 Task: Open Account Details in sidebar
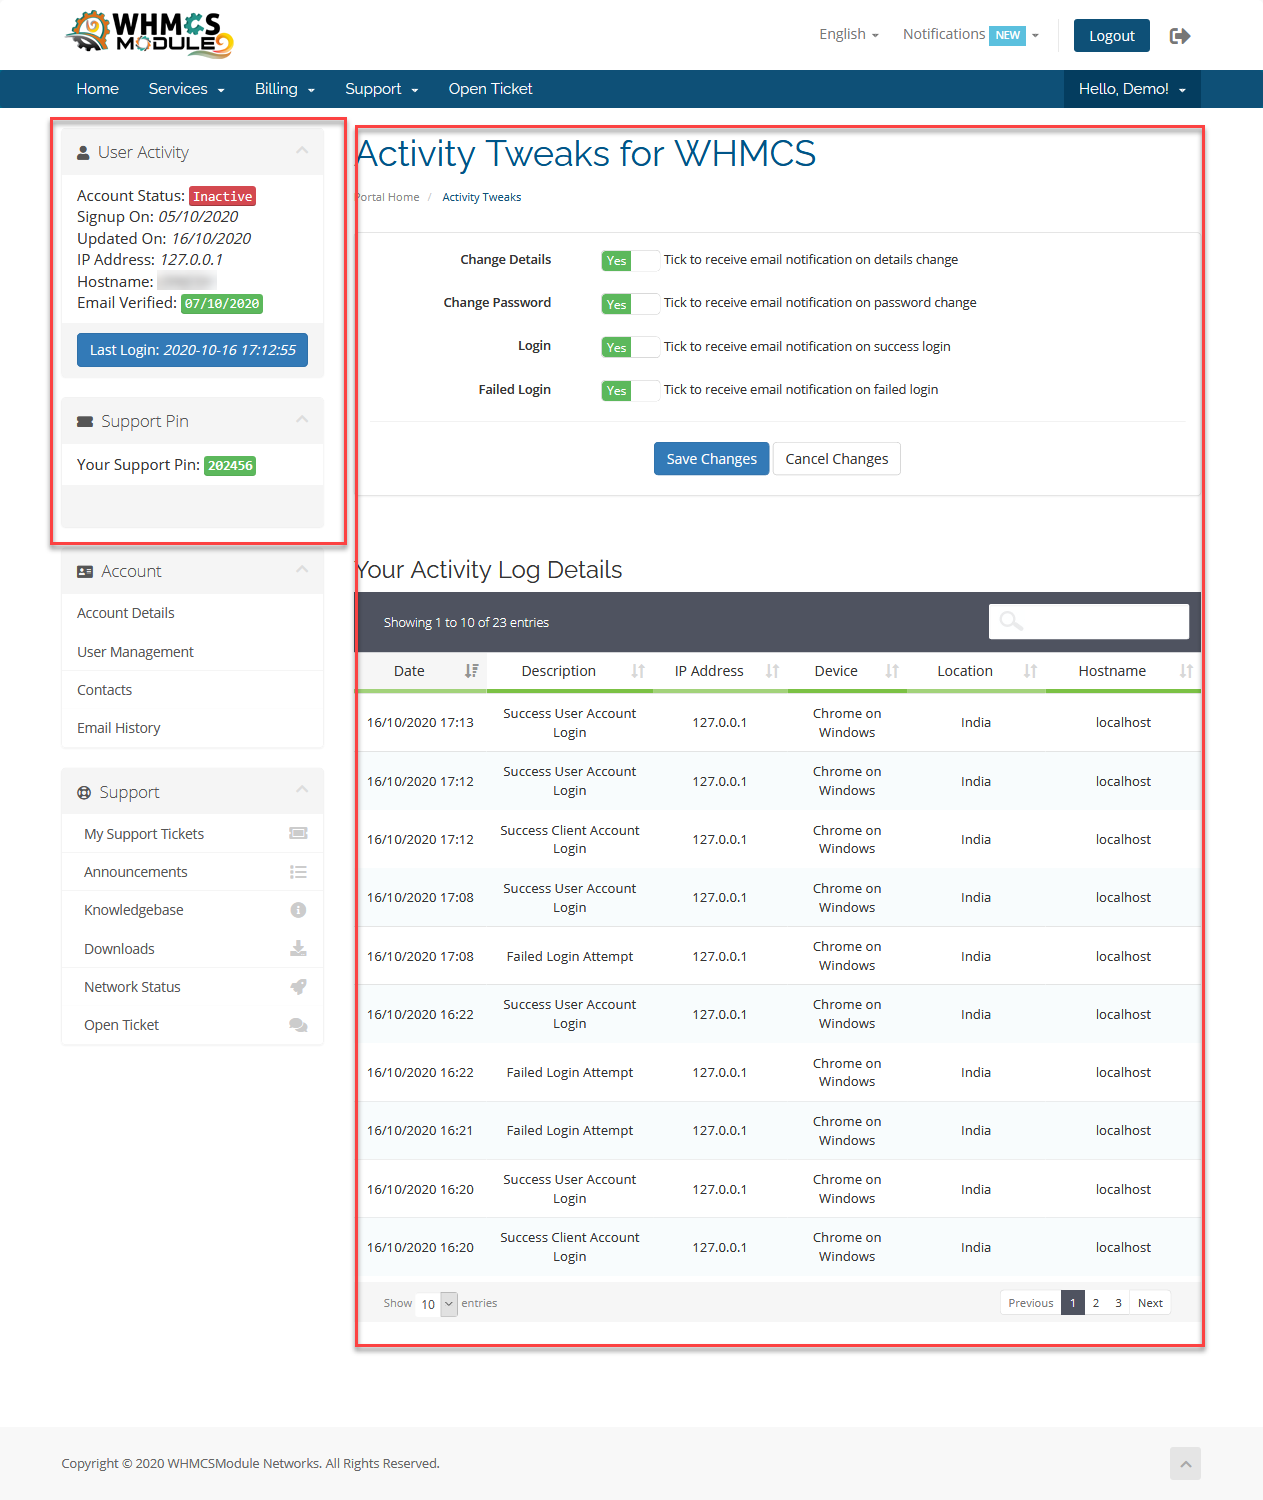tap(126, 613)
